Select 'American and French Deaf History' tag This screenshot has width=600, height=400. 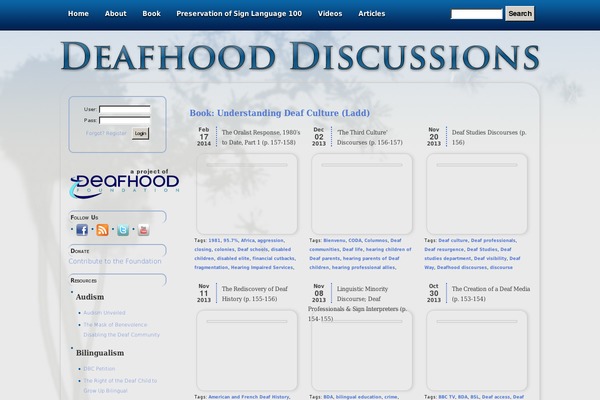tap(249, 397)
